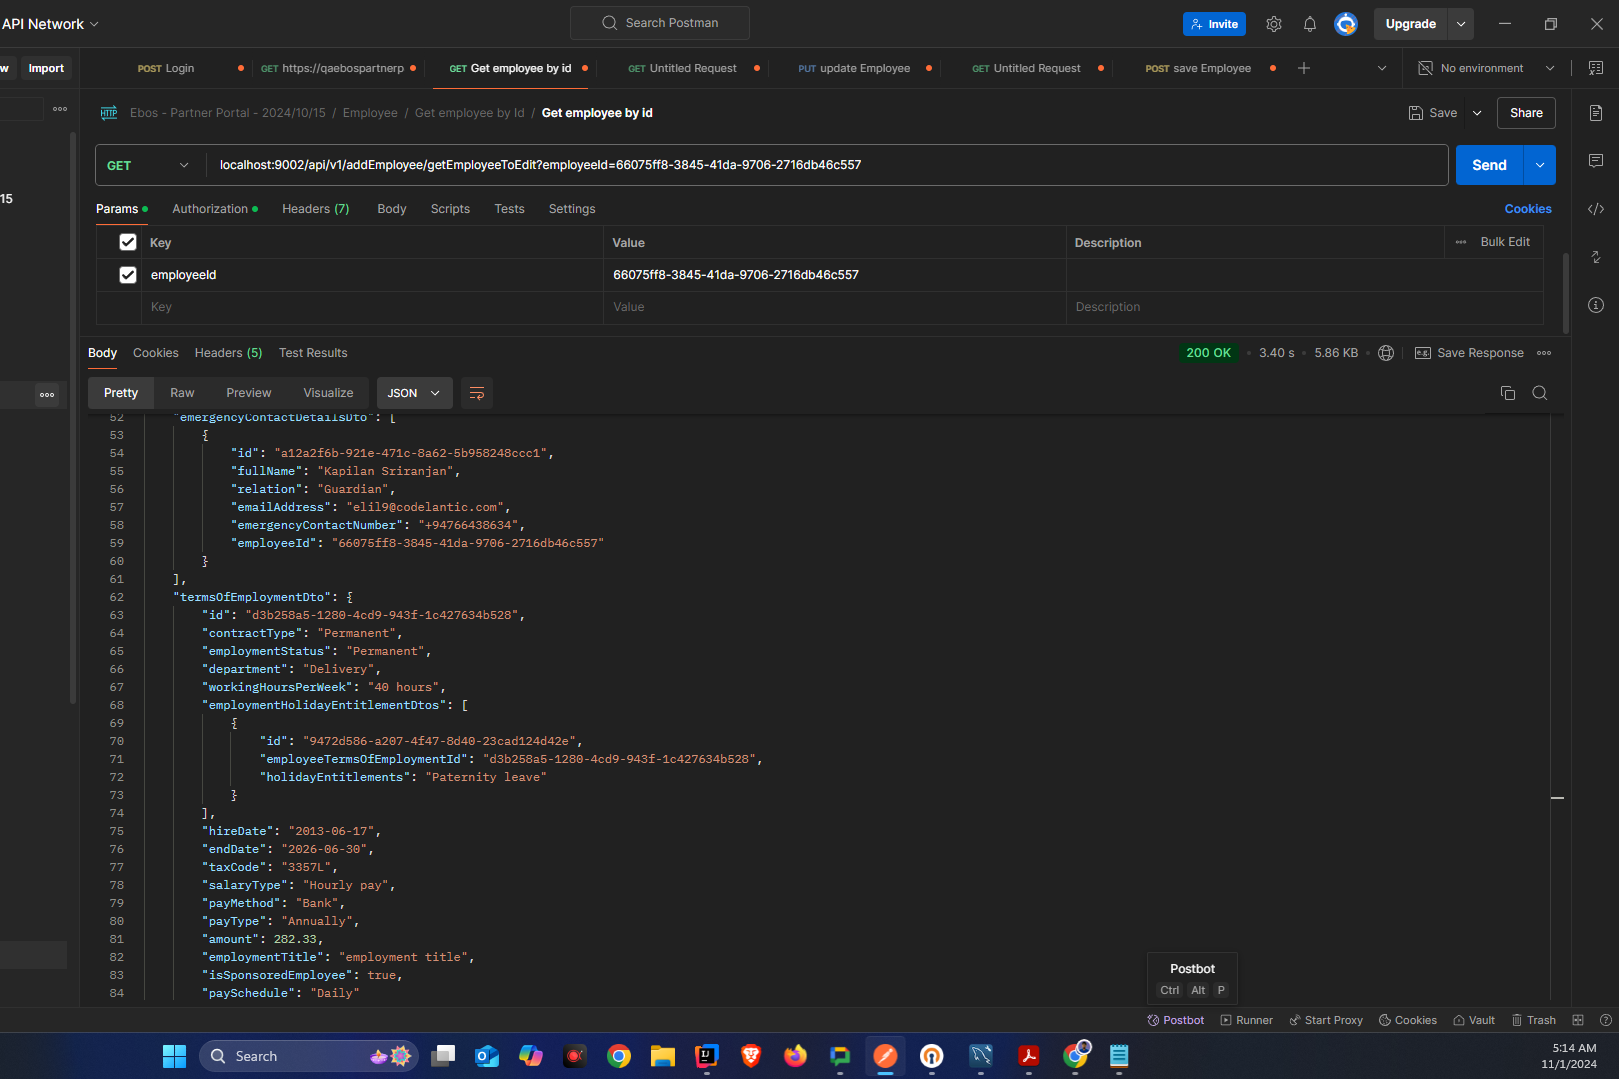Click the Invite button
1619x1079 pixels.
1214,24
